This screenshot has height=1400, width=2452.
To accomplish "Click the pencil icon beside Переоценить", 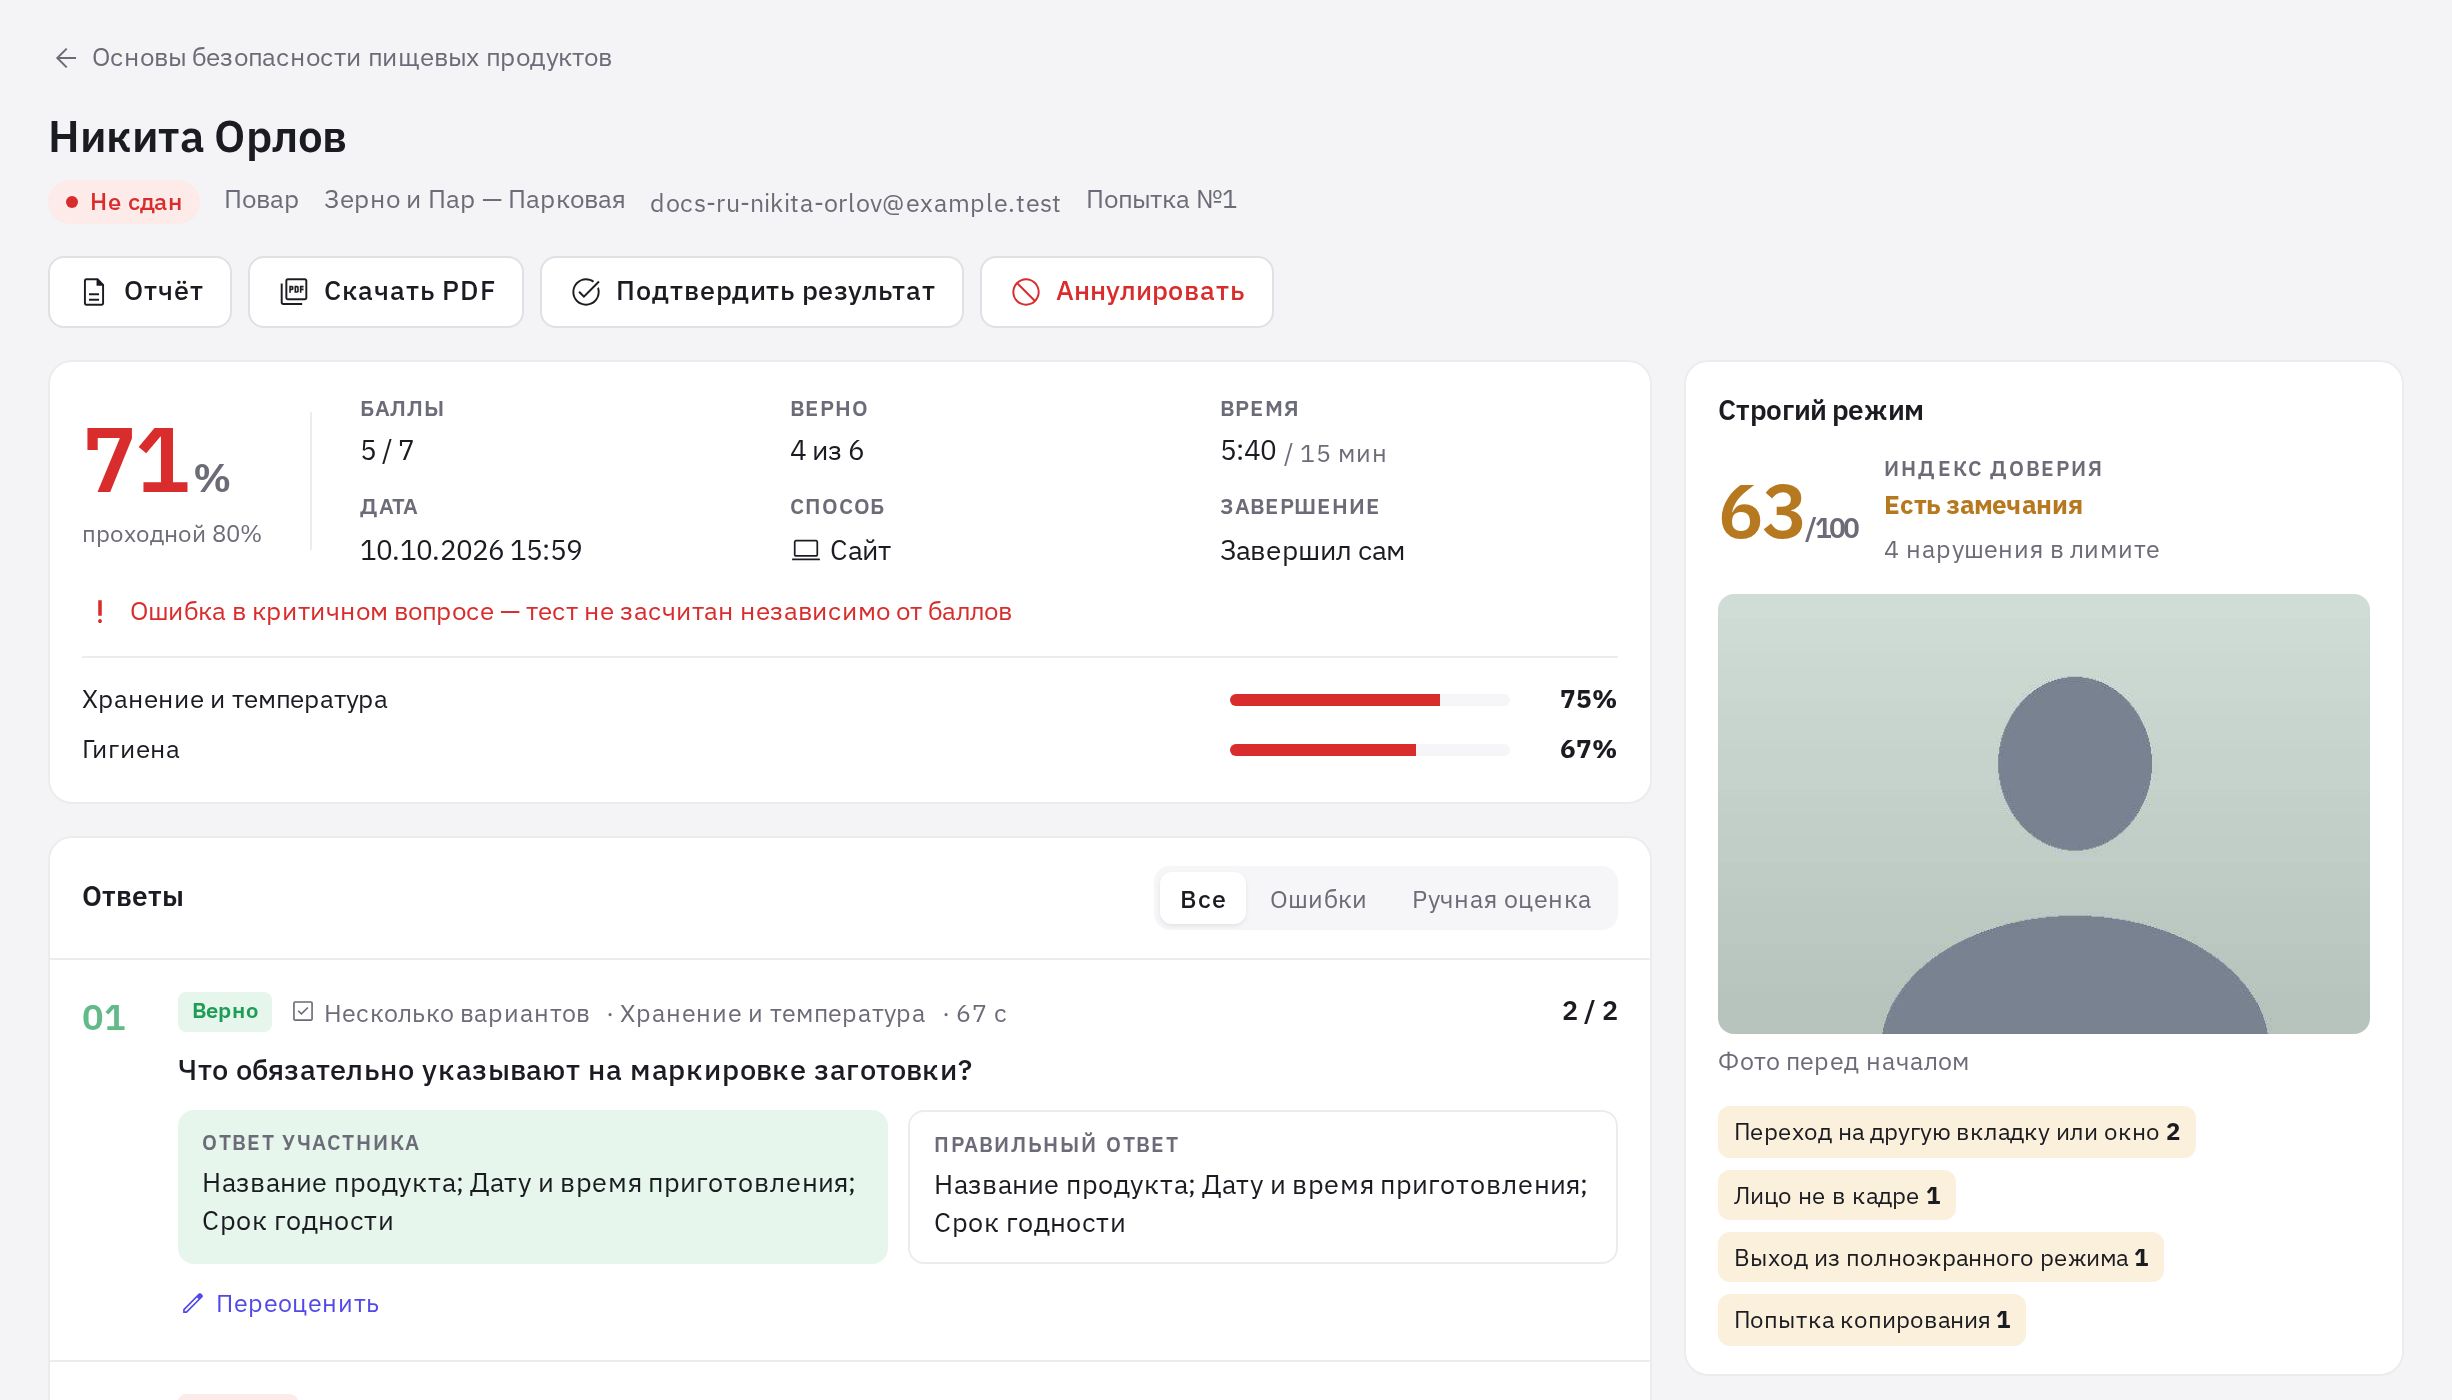I will 193,1304.
